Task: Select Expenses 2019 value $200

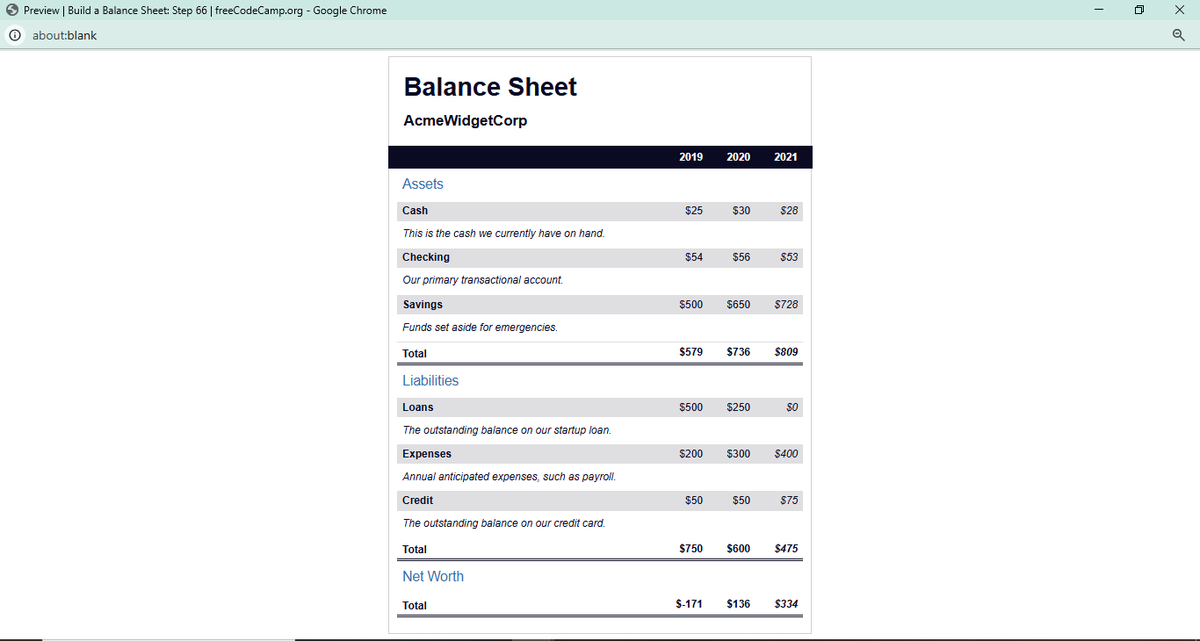Action: coord(691,454)
